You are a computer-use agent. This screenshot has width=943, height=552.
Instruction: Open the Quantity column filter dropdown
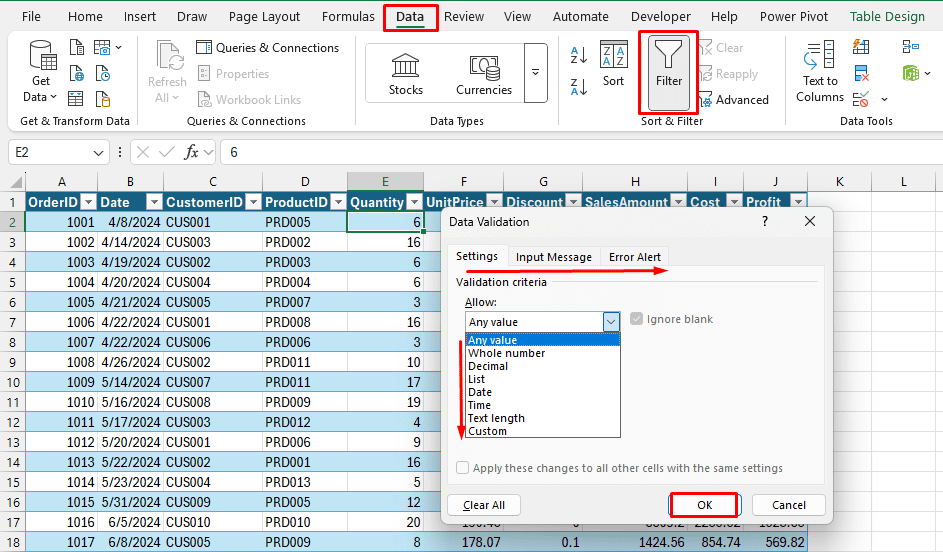[x=414, y=201]
